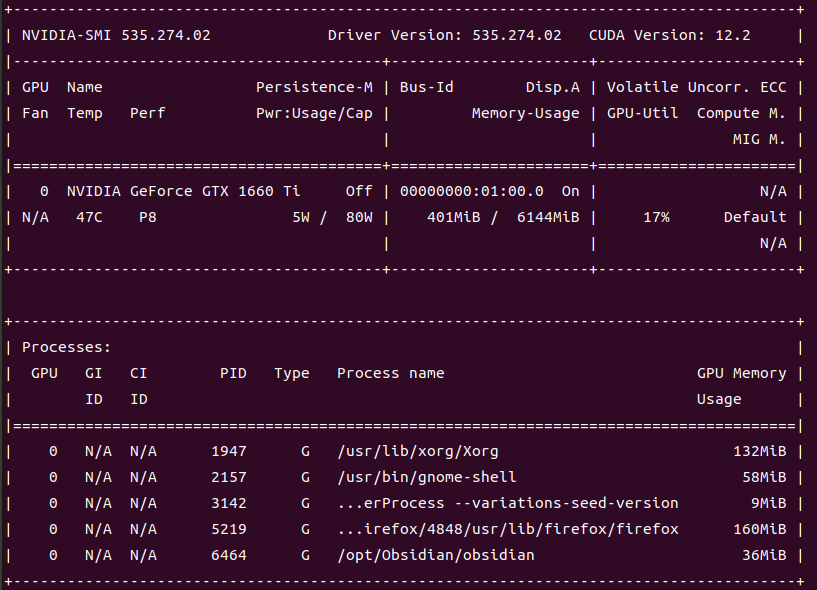Click the MIG M. header text
Image resolution: width=817 pixels, height=590 pixels.
point(759,139)
